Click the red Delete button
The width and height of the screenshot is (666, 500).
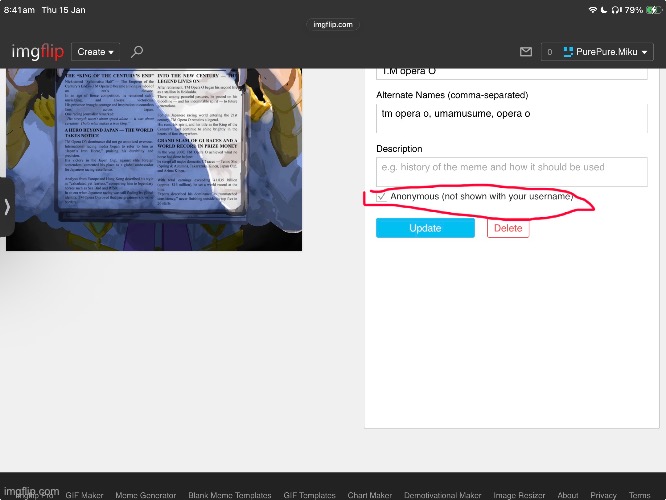click(x=508, y=228)
